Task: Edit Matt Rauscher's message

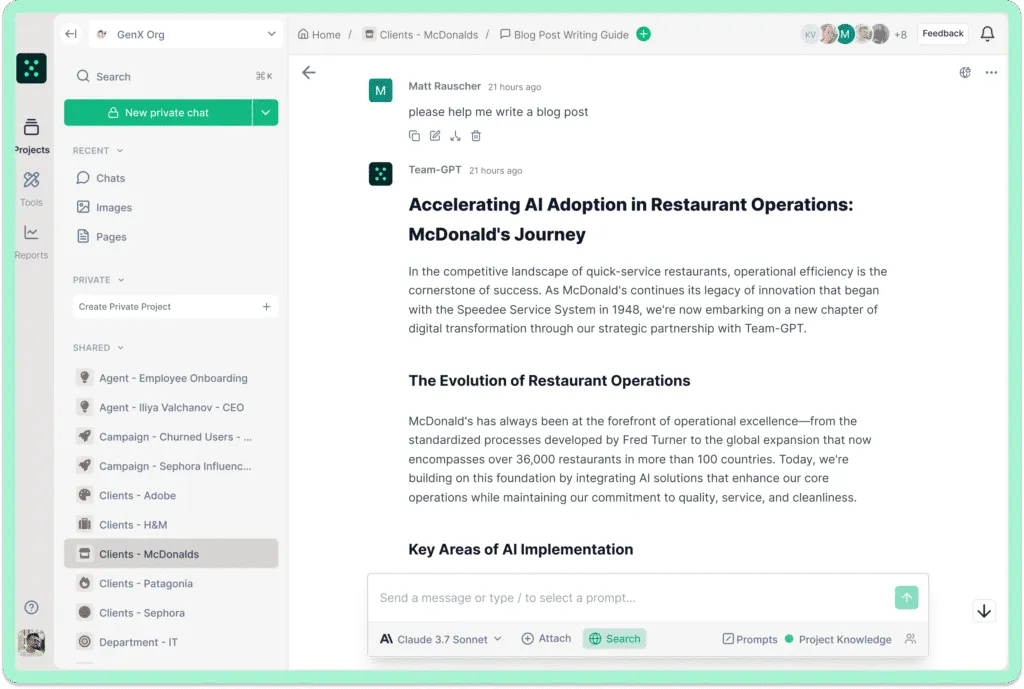Action: (x=435, y=136)
